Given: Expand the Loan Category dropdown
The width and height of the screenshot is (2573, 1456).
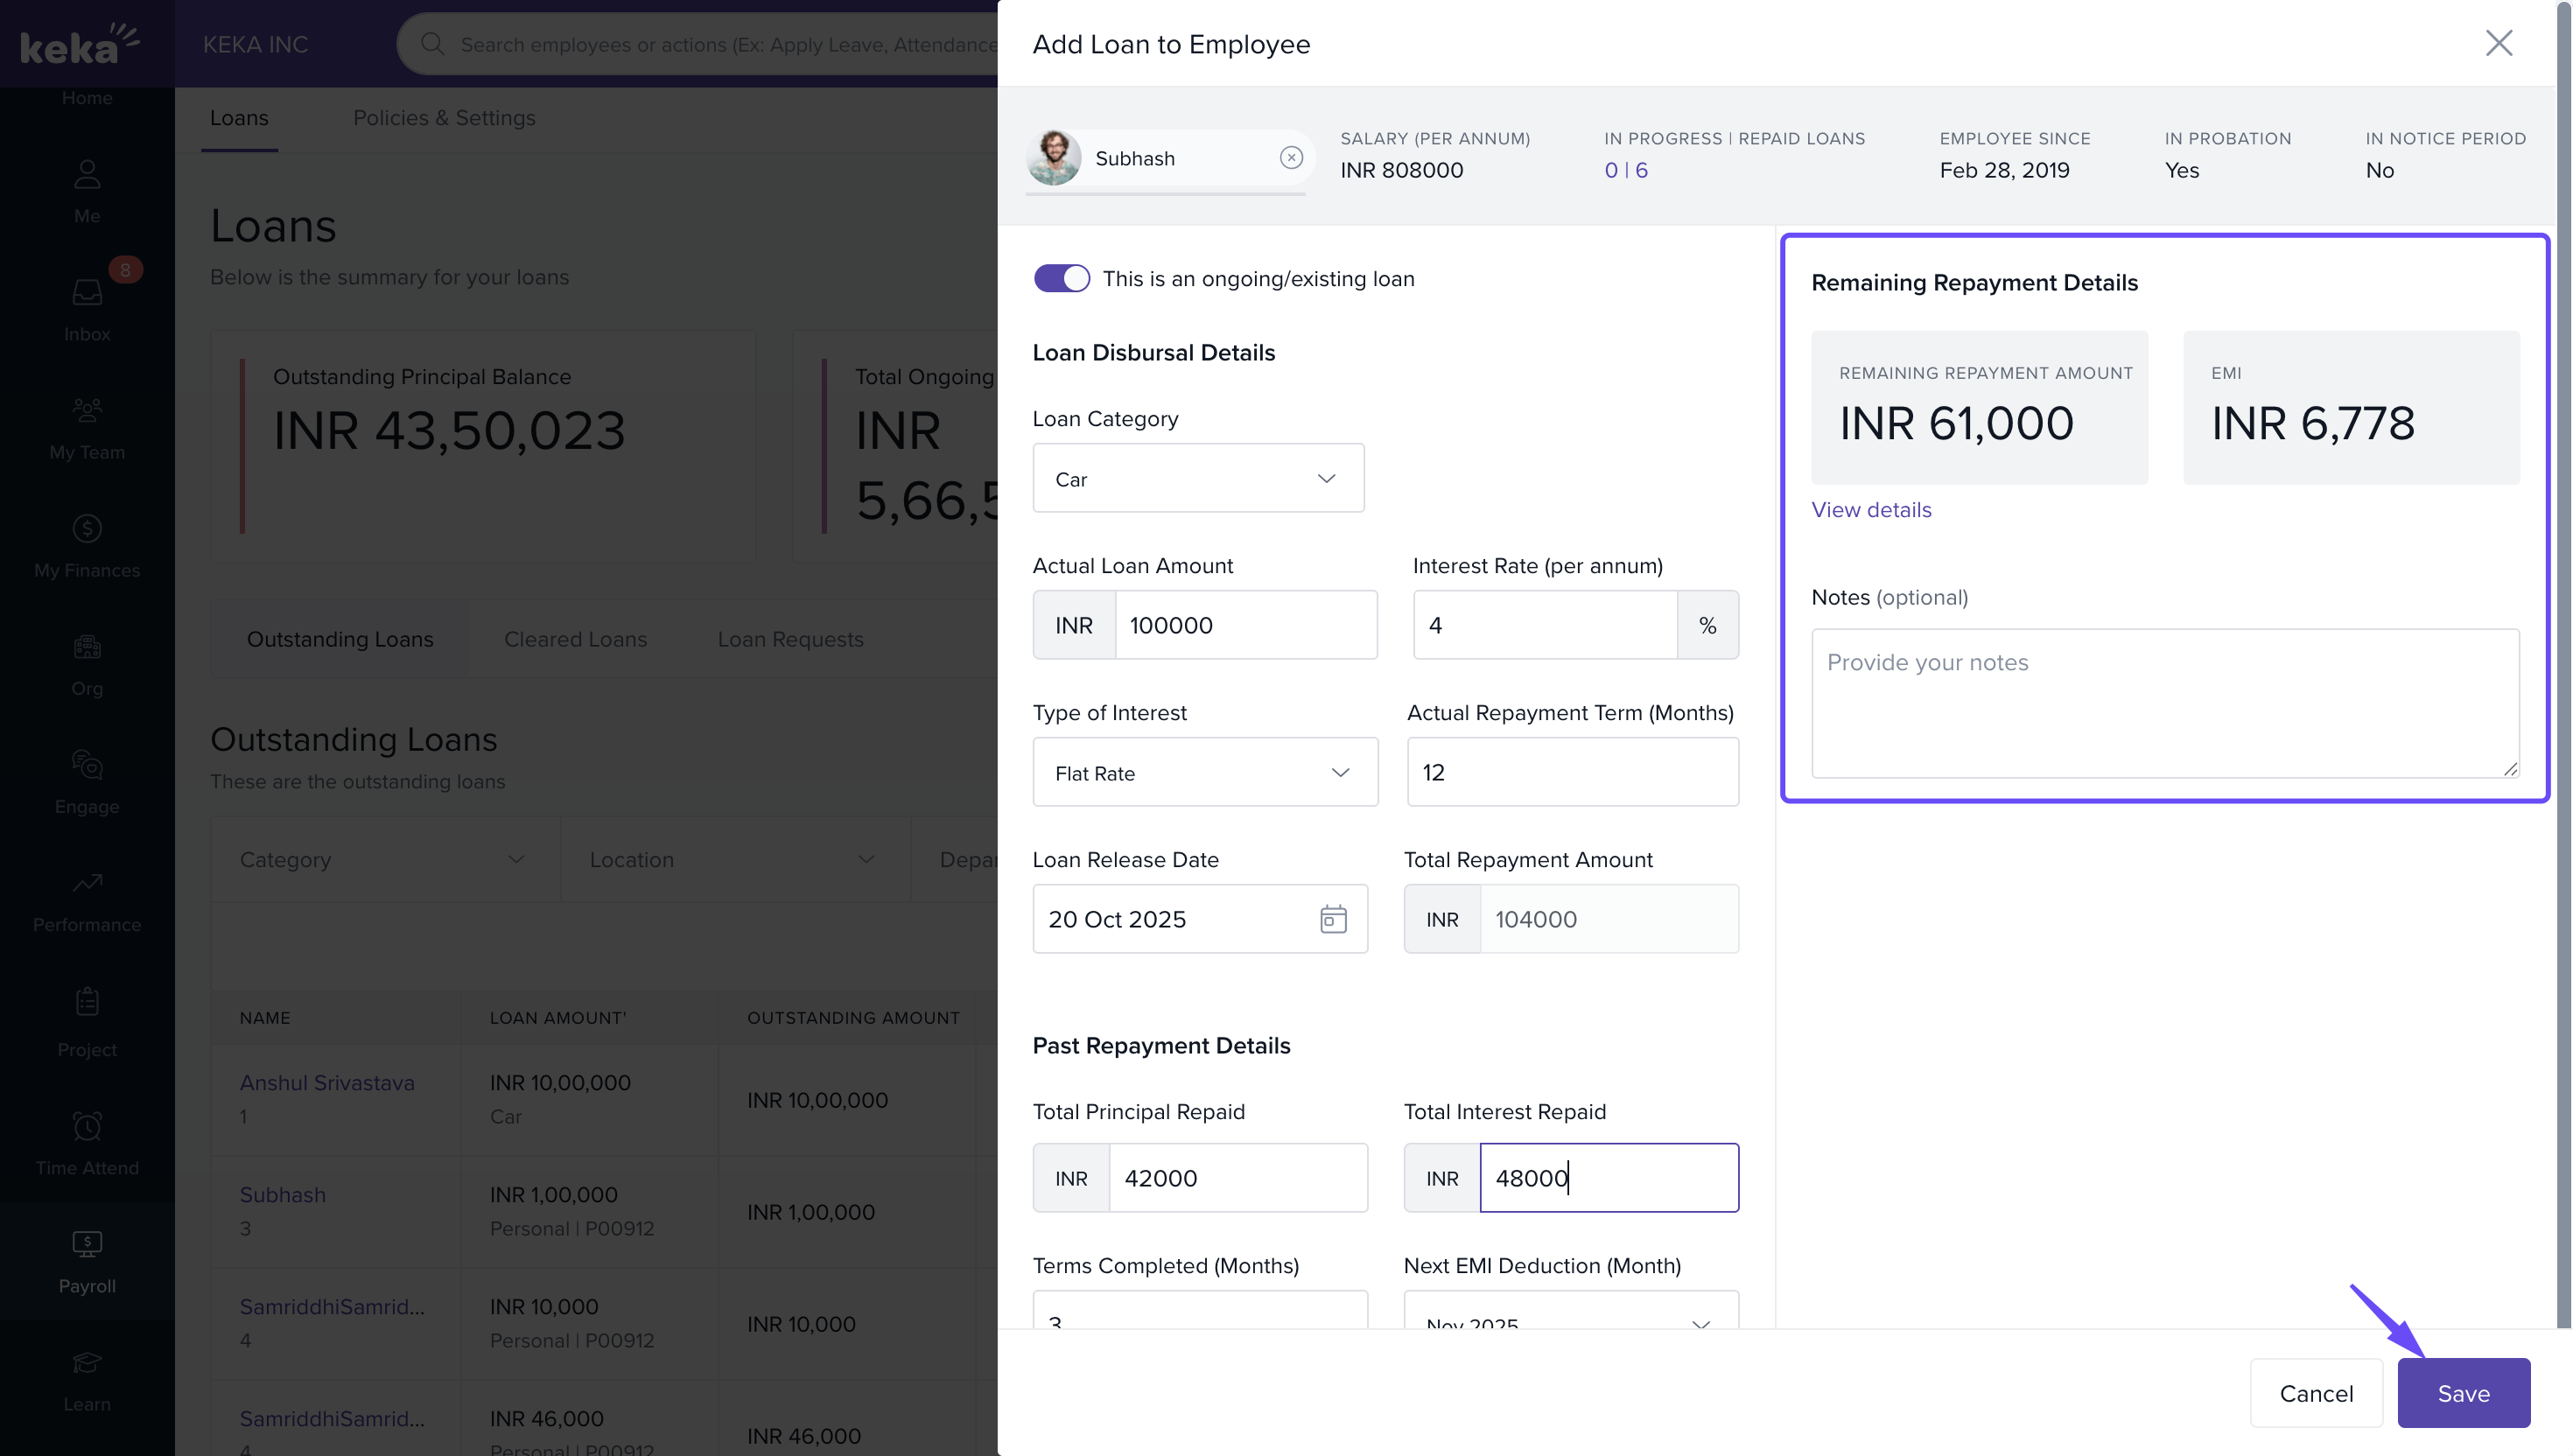Looking at the screenshot, I should point(1198,479).
